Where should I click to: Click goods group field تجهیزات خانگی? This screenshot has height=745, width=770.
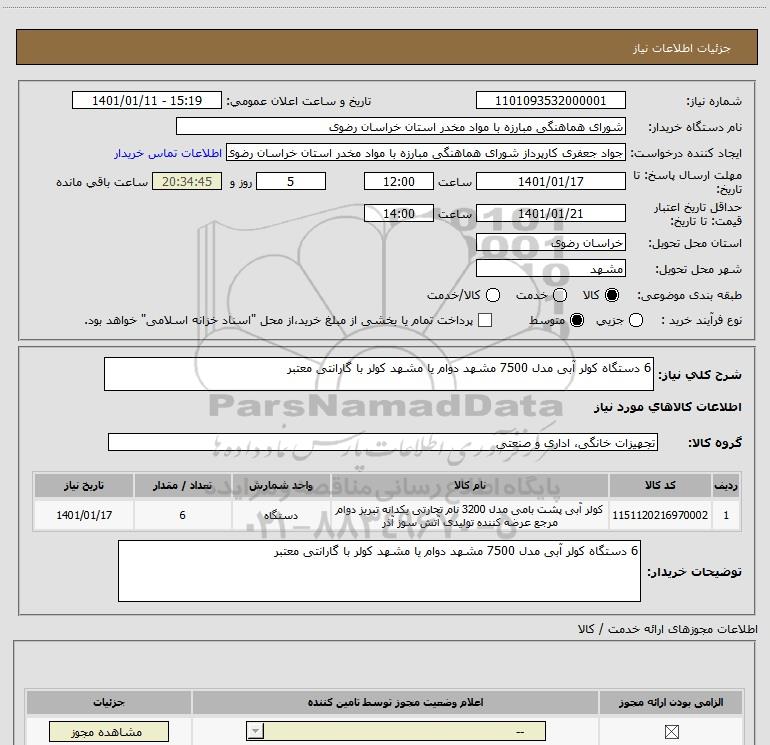coord(383,442)
